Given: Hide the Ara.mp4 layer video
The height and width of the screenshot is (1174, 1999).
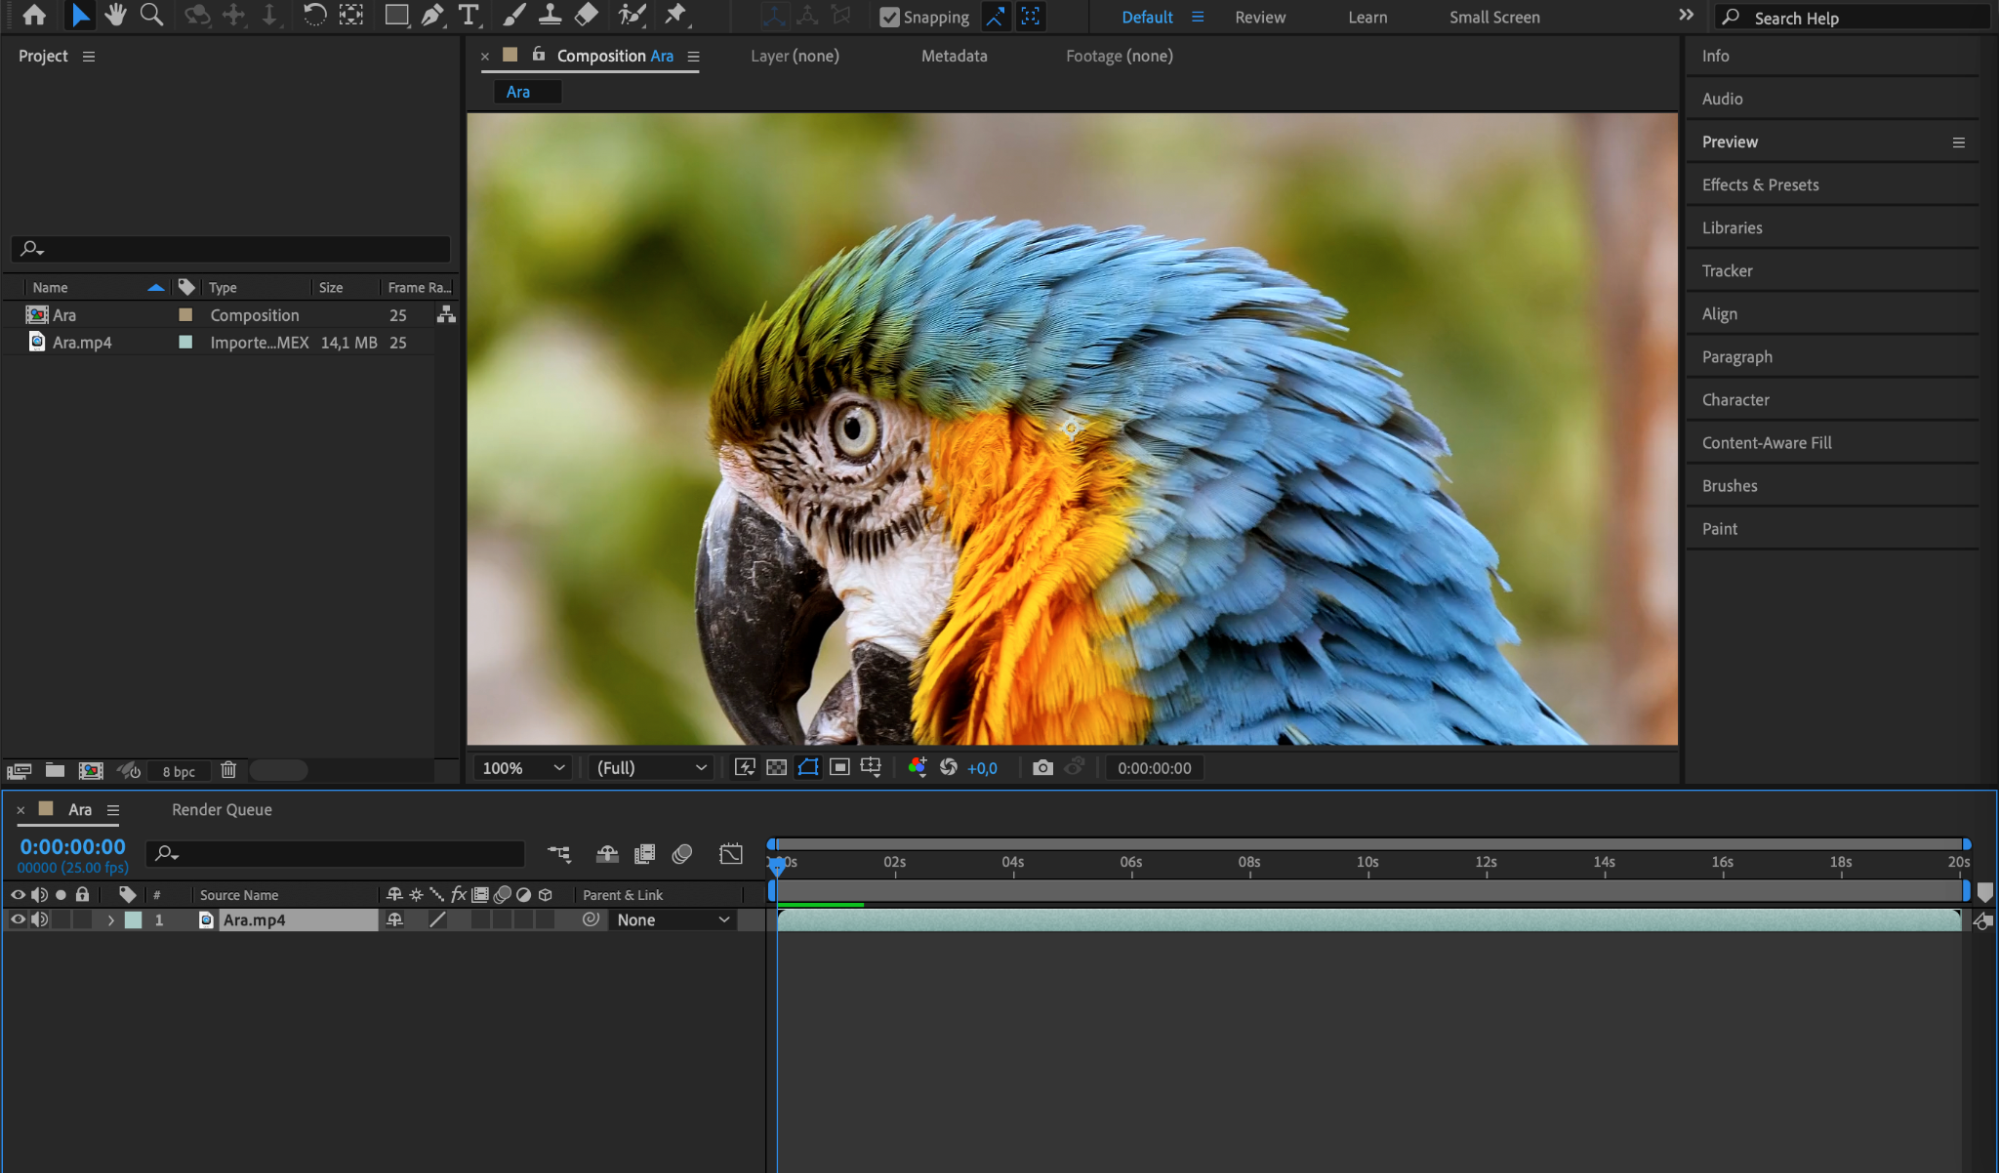Looking at the screenshot, I should pyautogui.click(x=18, y=920).
